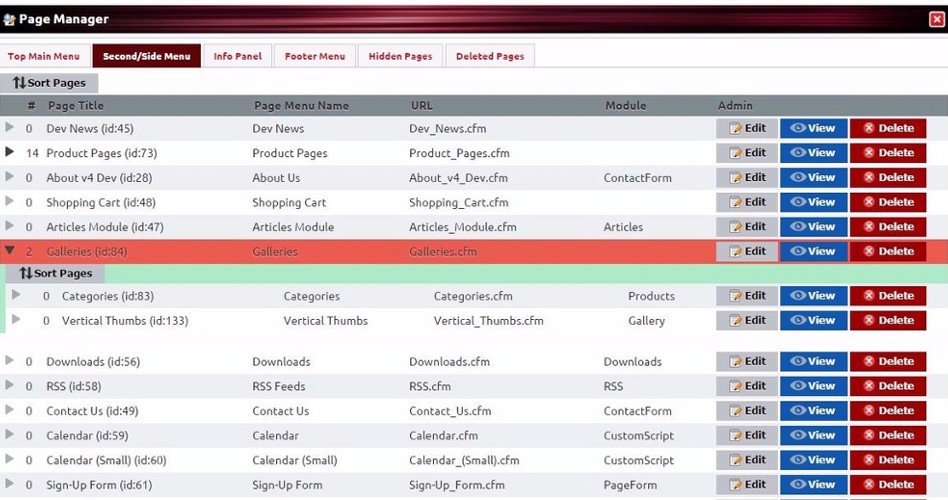The image size is (948, 500).
Task: Select the Second/Side Menu tab
Action: [146, 56]
